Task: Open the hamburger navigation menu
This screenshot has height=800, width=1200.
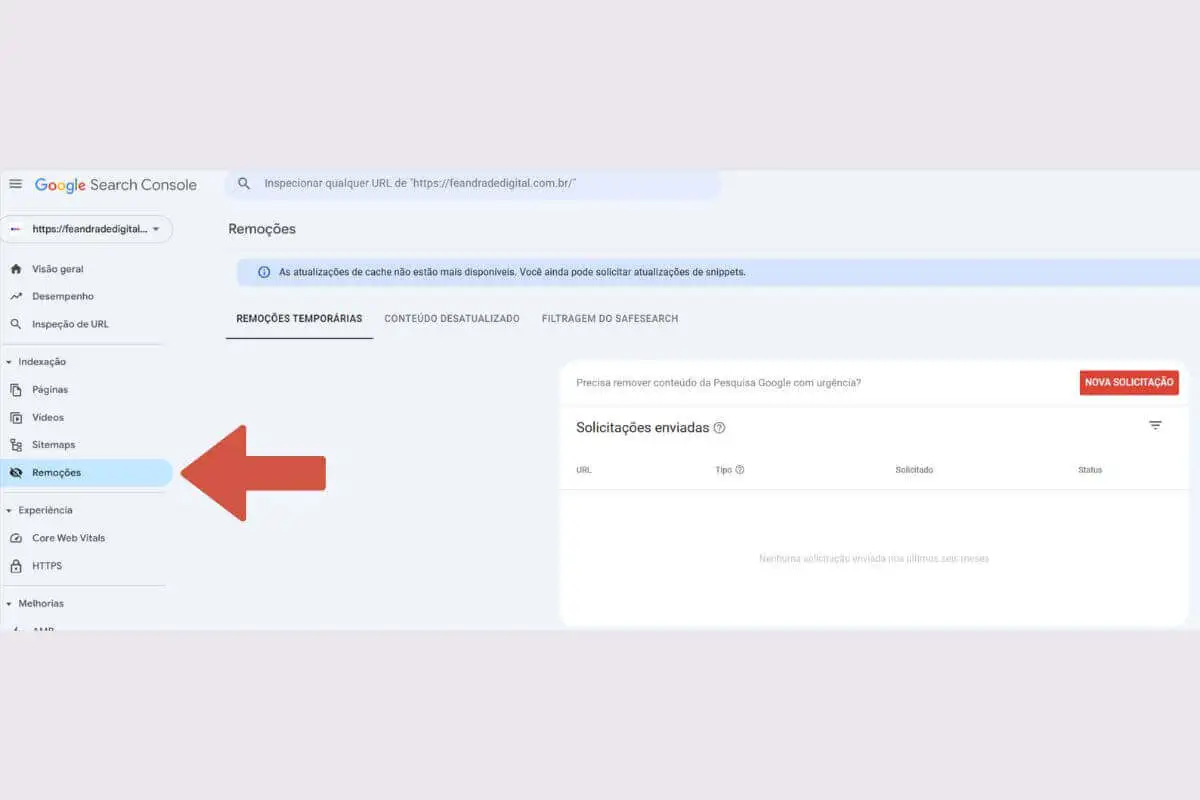Action: (15, 184)
